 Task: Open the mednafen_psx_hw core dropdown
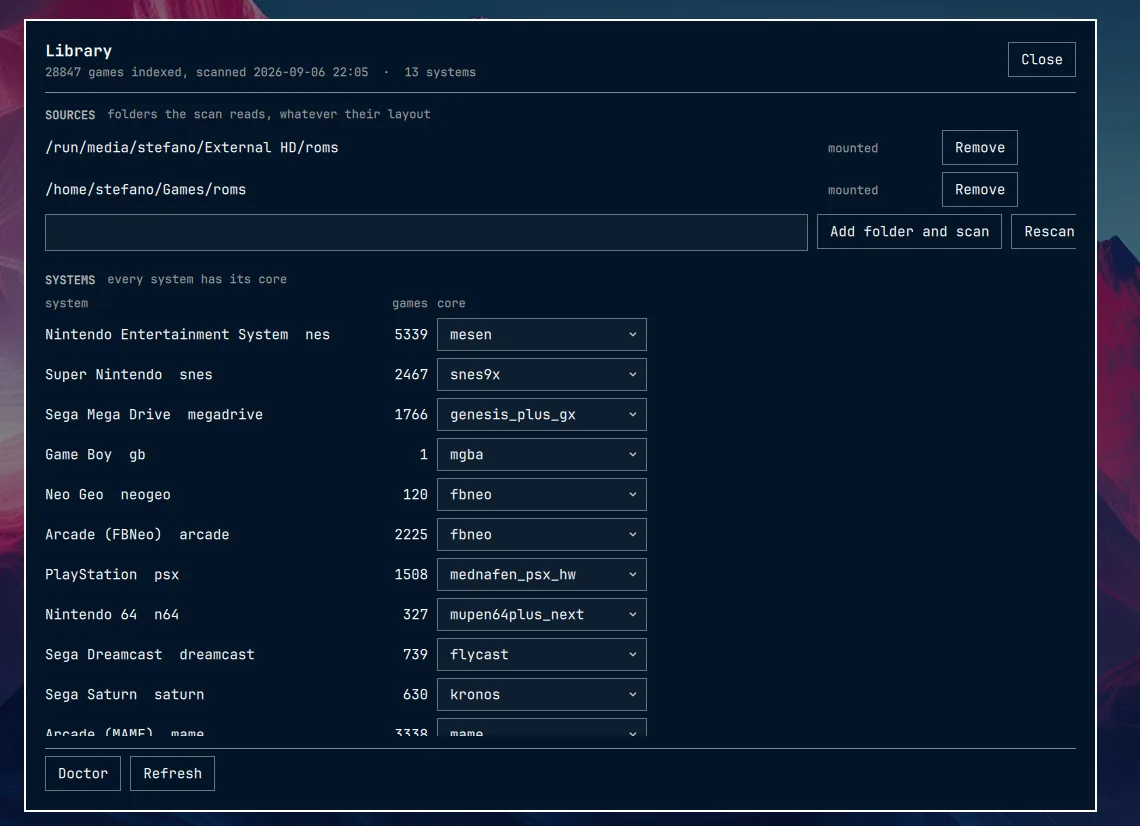pos(542,574)
